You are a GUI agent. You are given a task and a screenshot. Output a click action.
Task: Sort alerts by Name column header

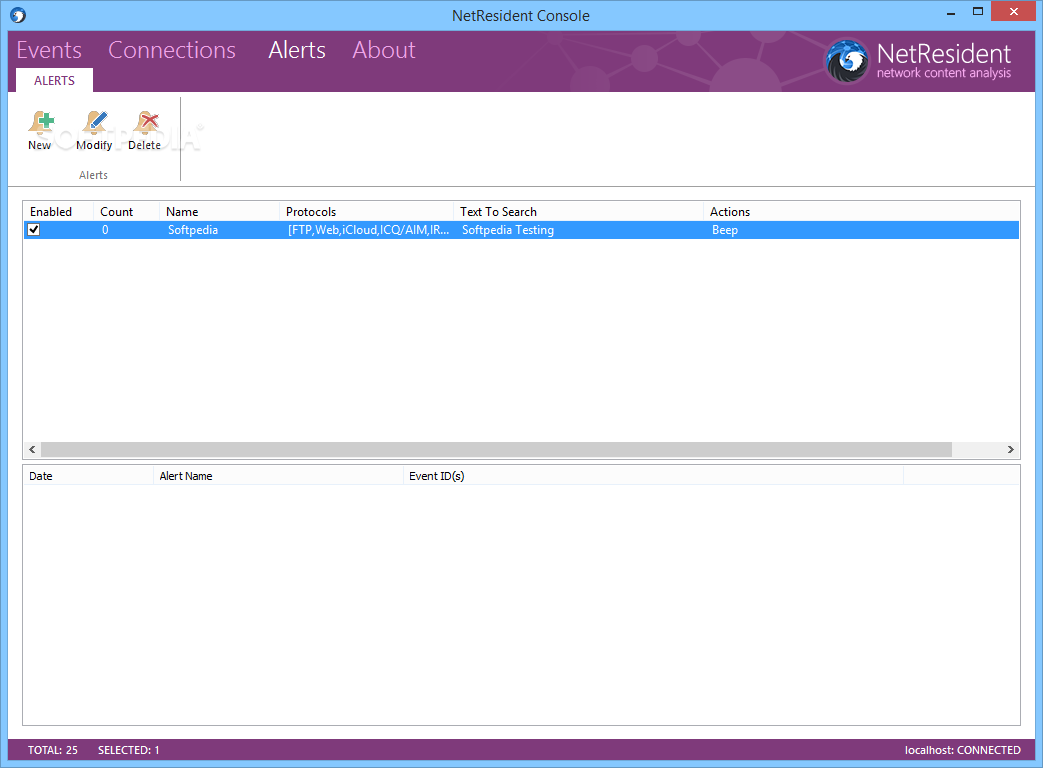[220, 211]
